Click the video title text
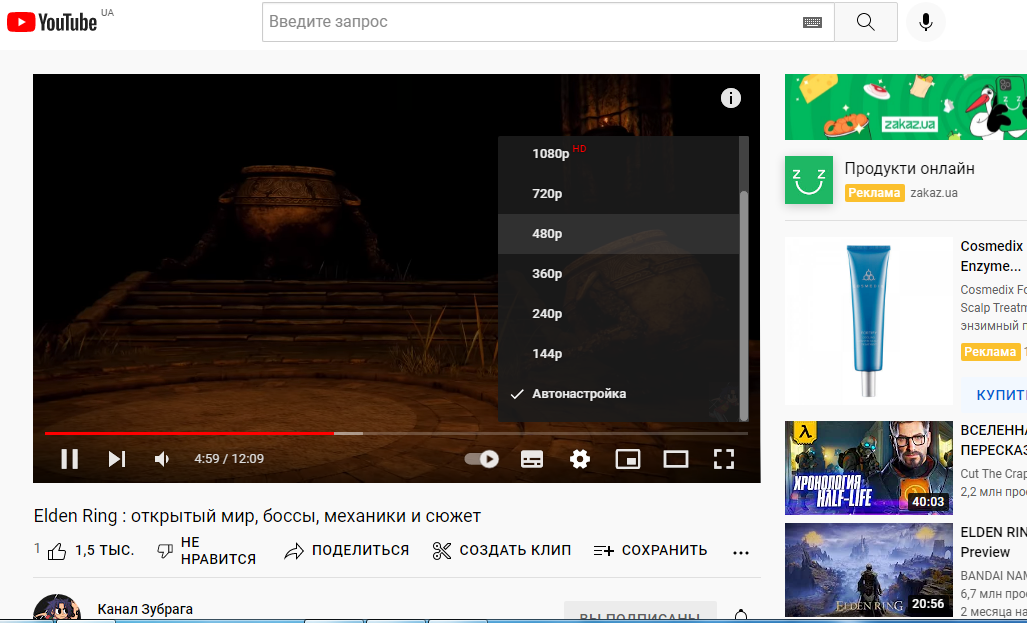Screen dimensions: 1027x623 pyautogui.click(x=257, y=516)
